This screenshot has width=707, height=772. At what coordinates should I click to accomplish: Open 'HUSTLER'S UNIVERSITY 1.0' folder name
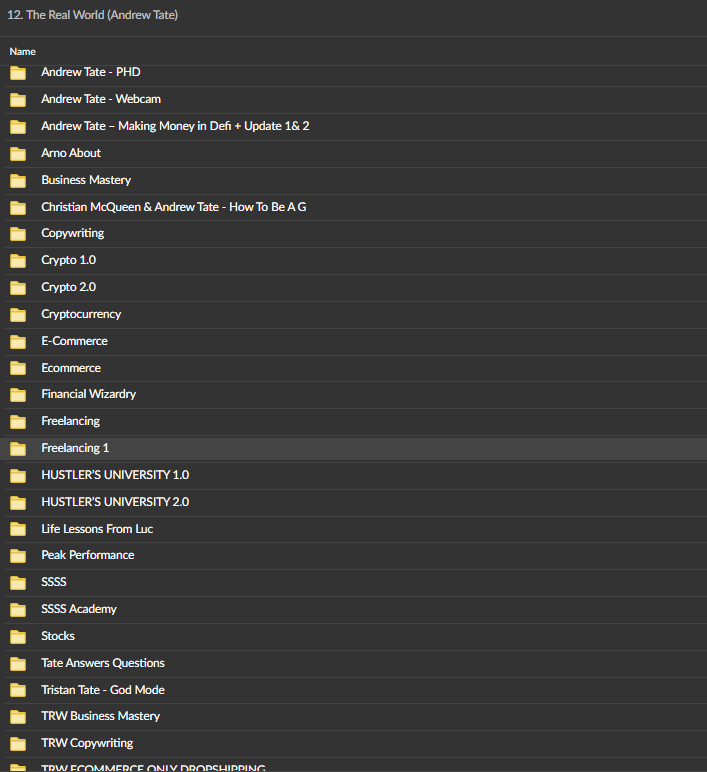click(x=115, y=475)
